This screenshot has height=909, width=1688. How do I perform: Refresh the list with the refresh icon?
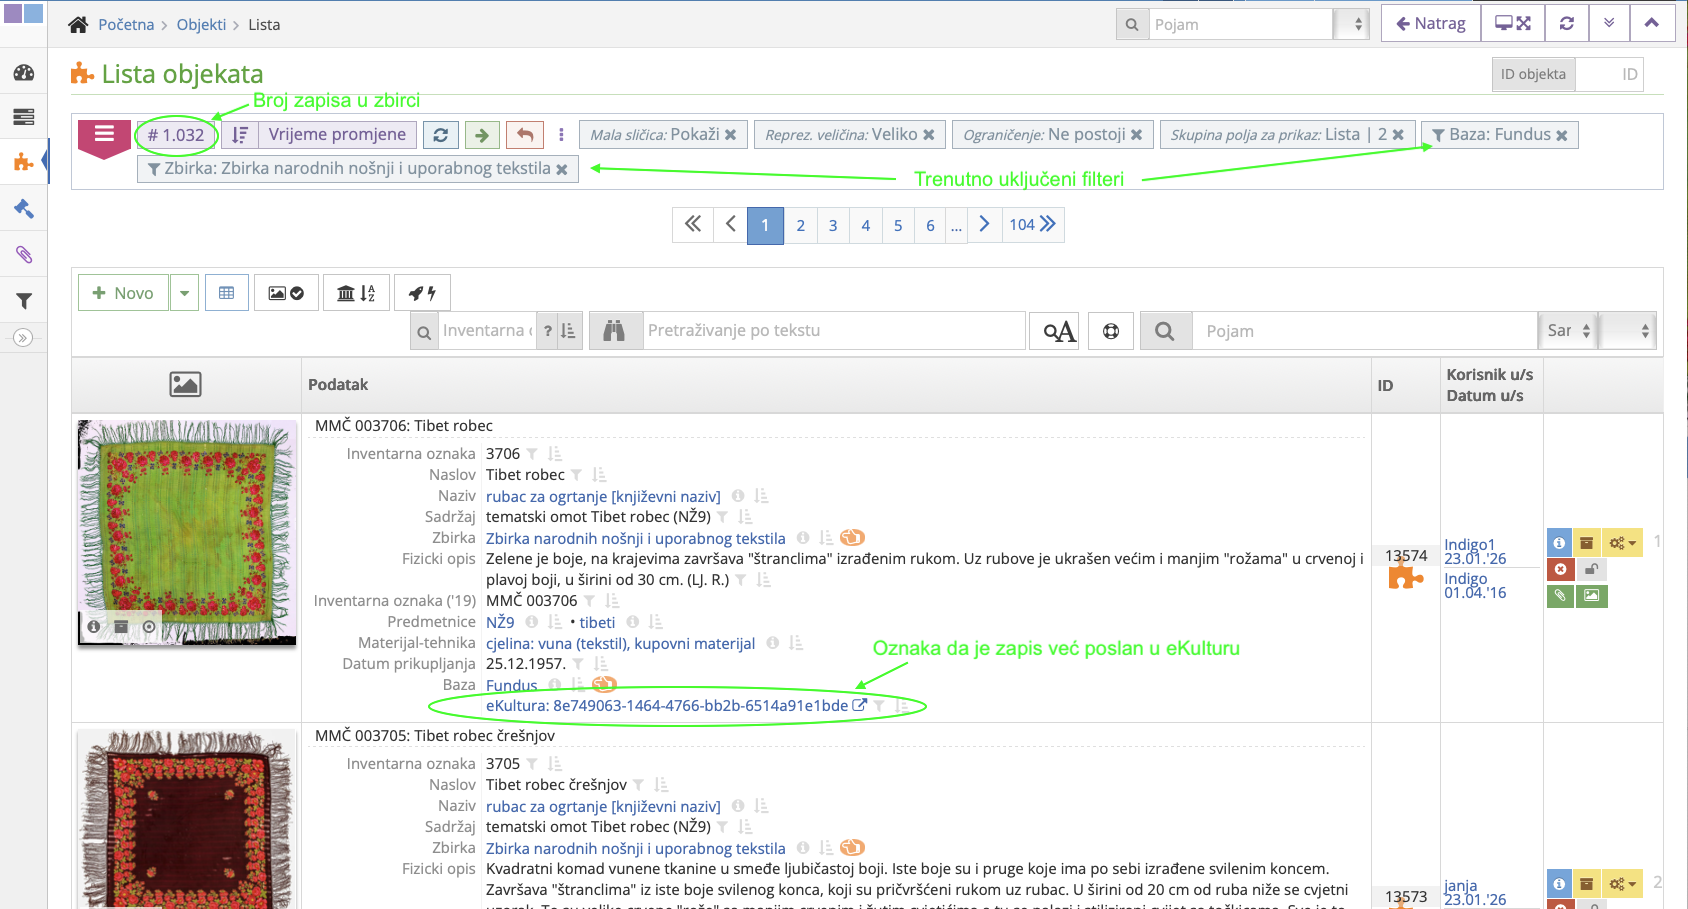click(x=441, y=135)
